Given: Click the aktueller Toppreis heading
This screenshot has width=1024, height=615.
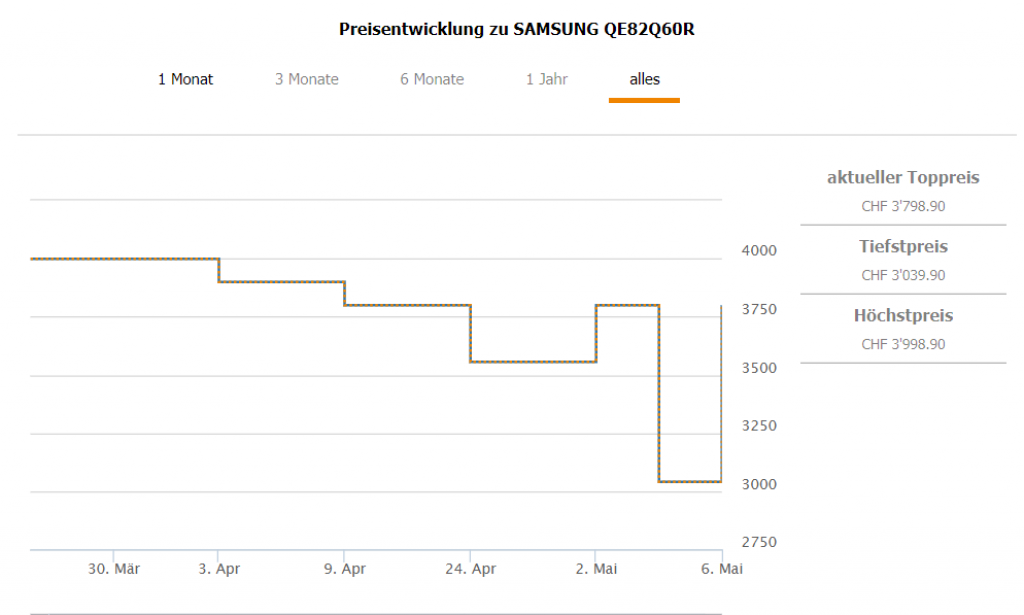Looking at the screenshot, I should (x=903, y=178).
